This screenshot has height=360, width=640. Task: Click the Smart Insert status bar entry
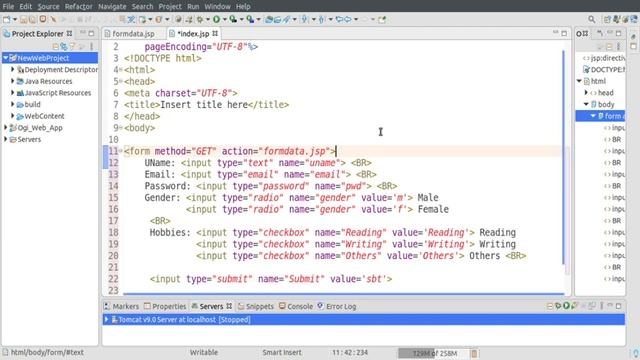[x=282, y=353]
